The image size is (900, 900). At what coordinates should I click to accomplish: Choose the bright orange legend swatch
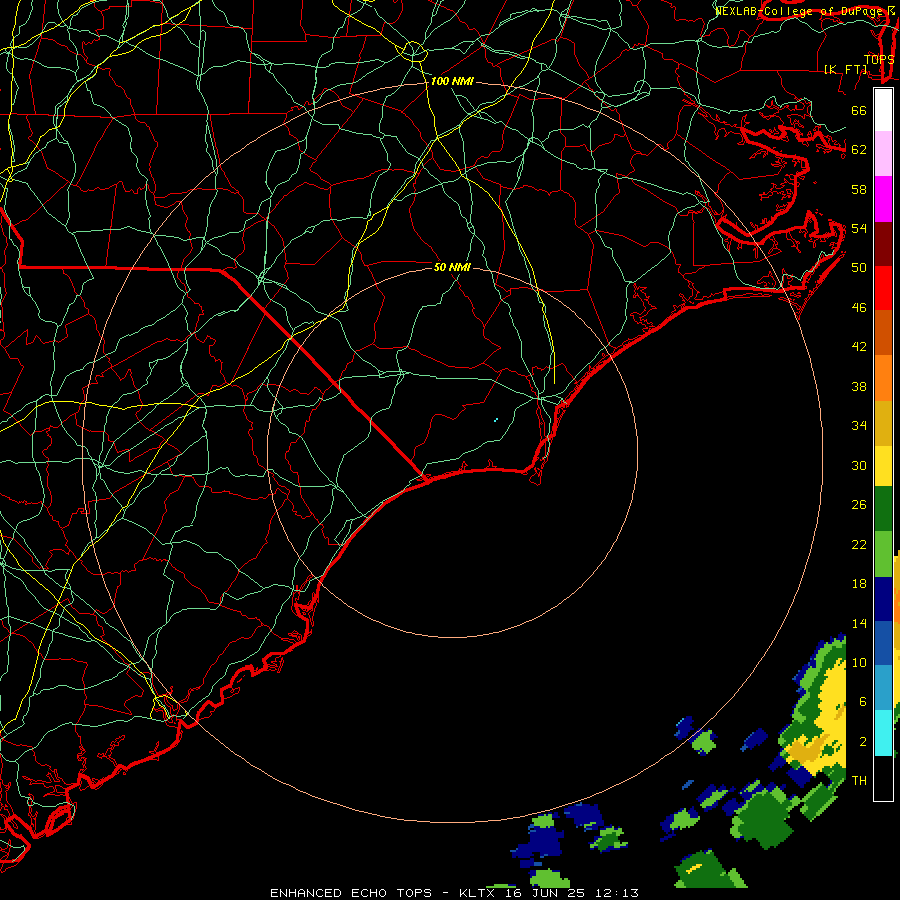(x=883, y=378)
